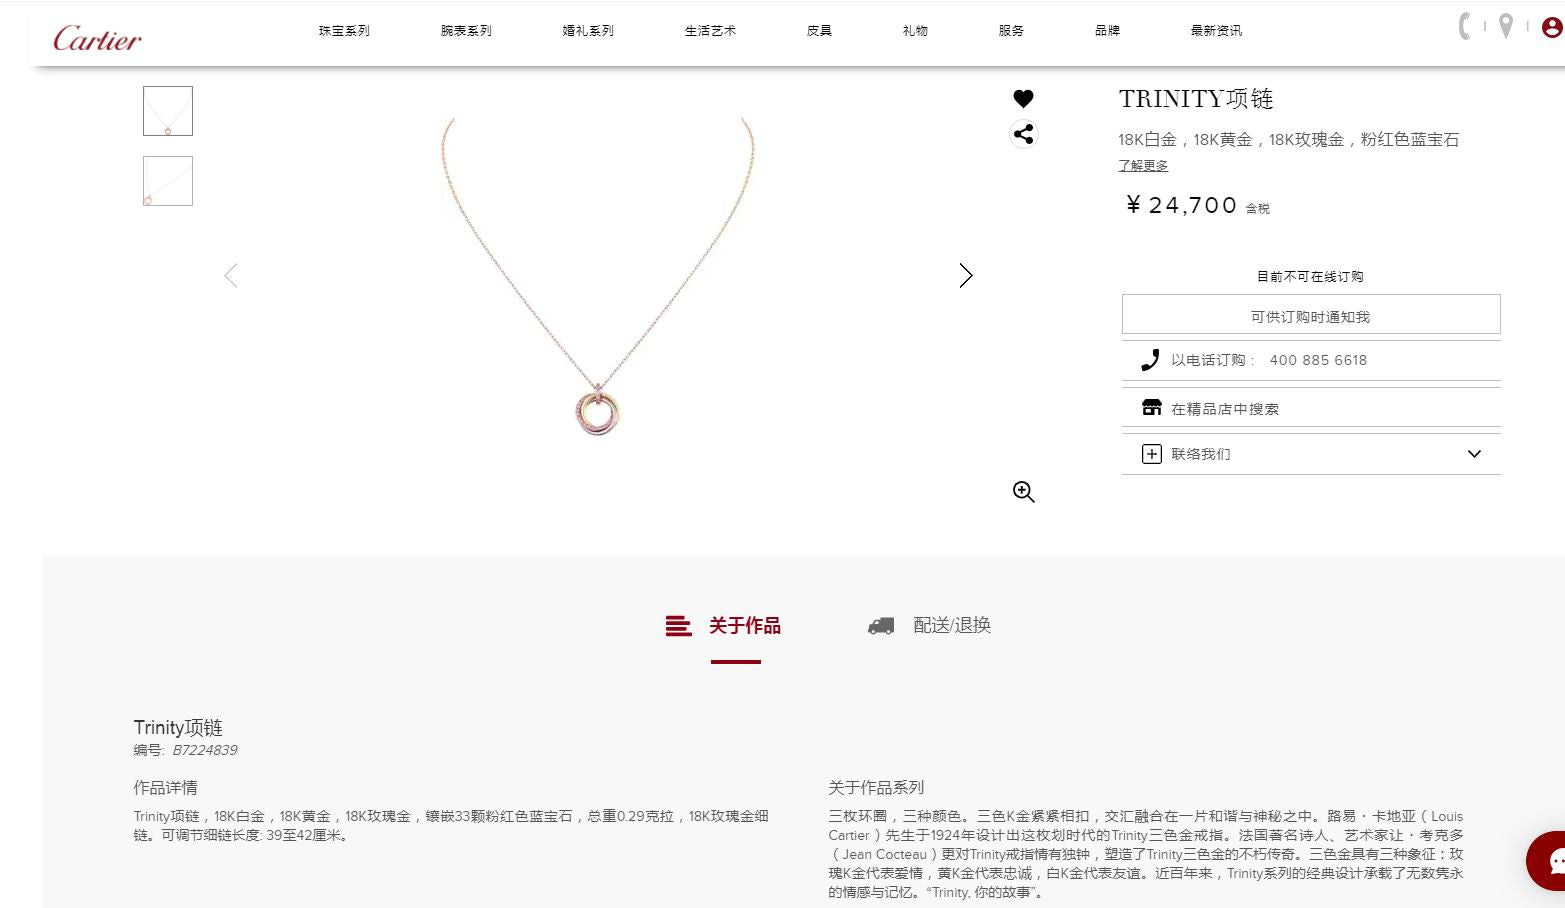This screenshot has width=1565, height=908.
Task: Expand the 联络我们 section
Action: coord(1311,454)
